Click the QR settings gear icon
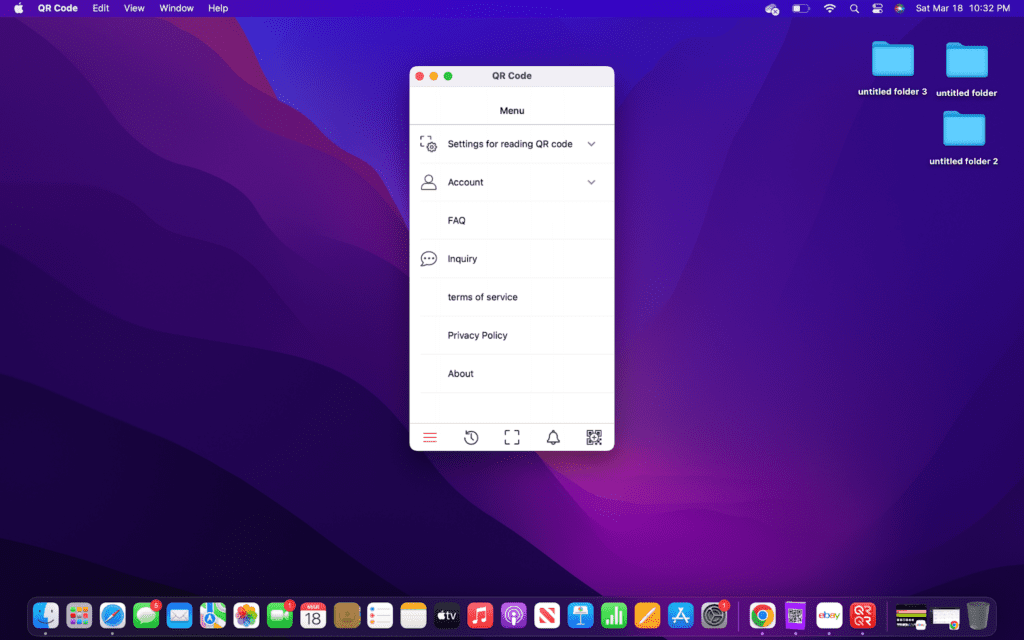The width and height of the screenshot is (1024, 640). 428,143
